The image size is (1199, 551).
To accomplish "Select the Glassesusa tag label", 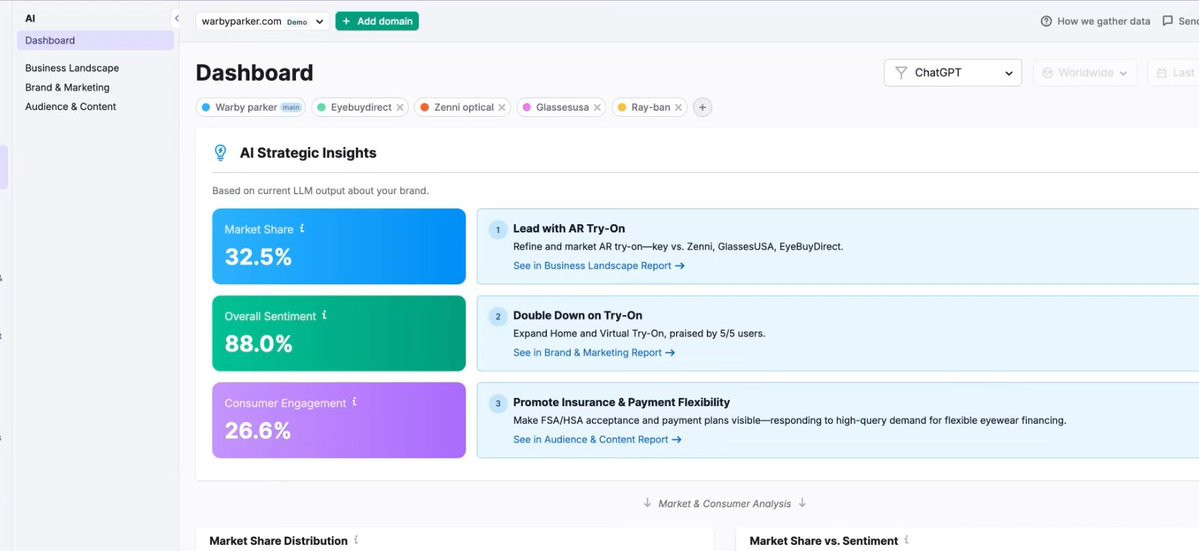I will (x=562, y=108).
